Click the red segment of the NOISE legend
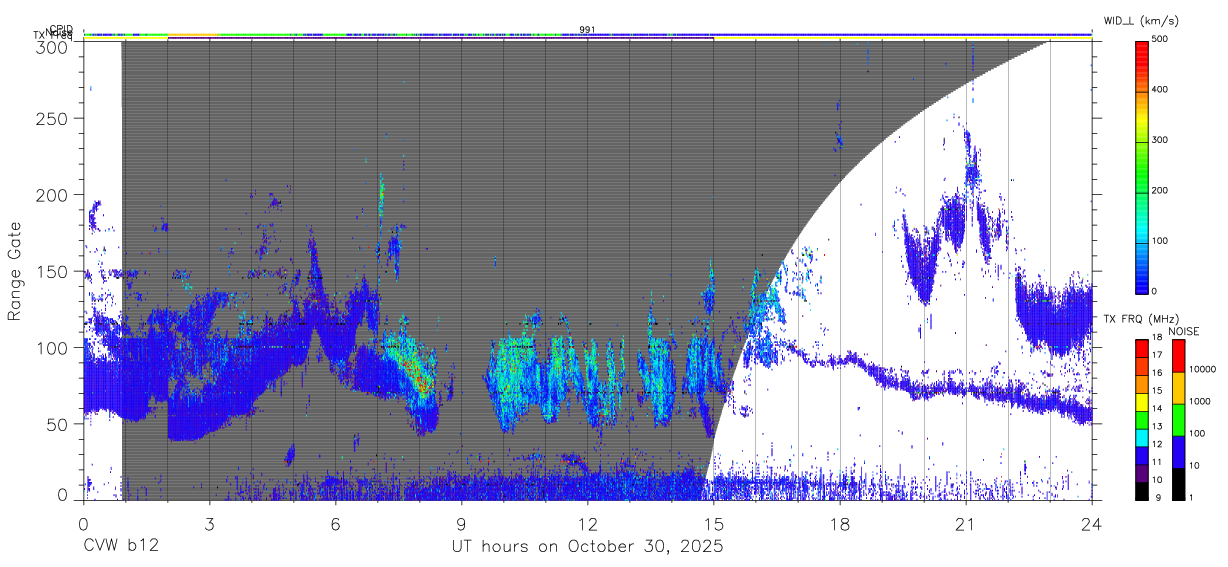1228x567 pixels. point(1177,355)
